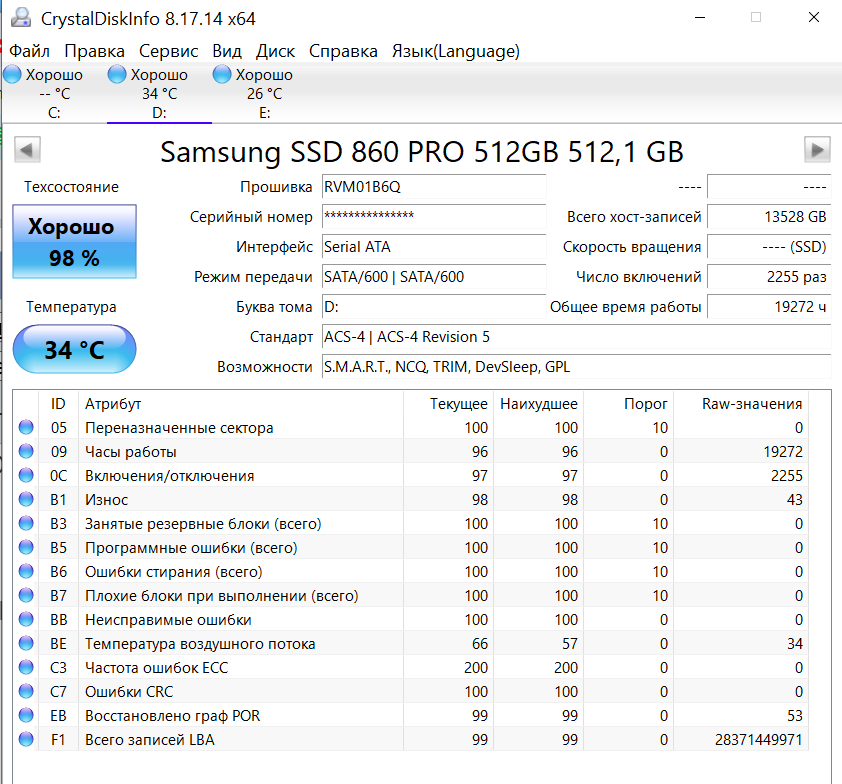Click the blue status icon for attribute 05
The width and height of the screenshot is (842, 784).
[x=26, y=428]
